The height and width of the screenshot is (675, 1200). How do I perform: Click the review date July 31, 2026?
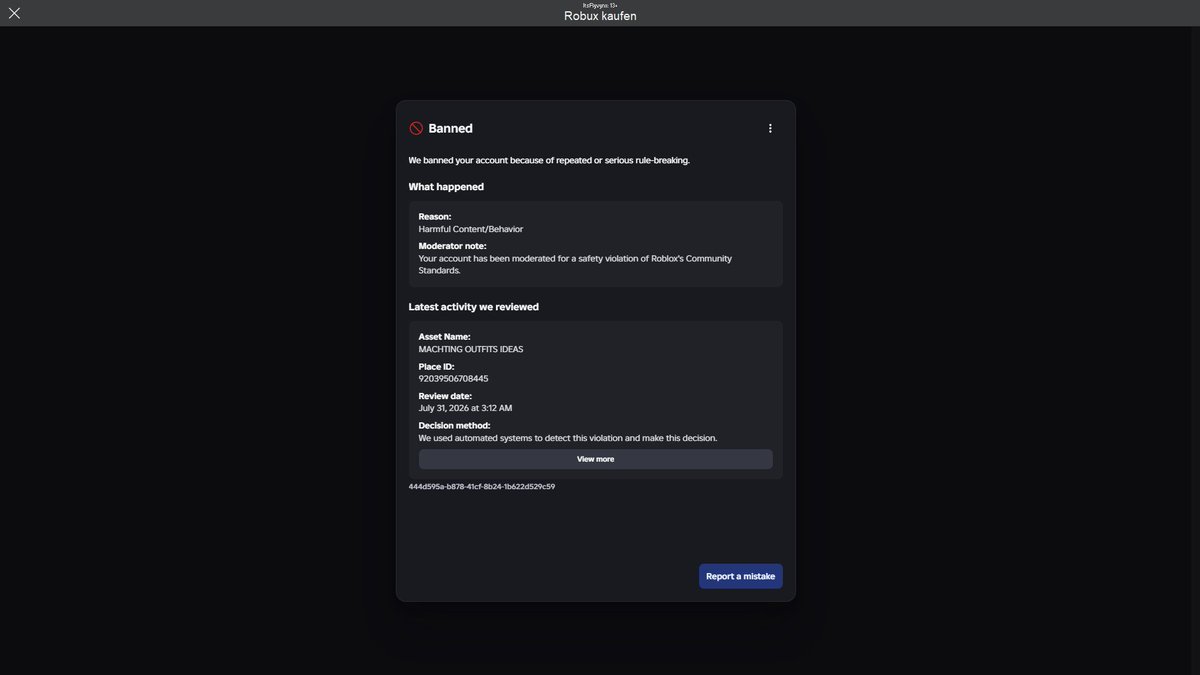click(465, 408)
